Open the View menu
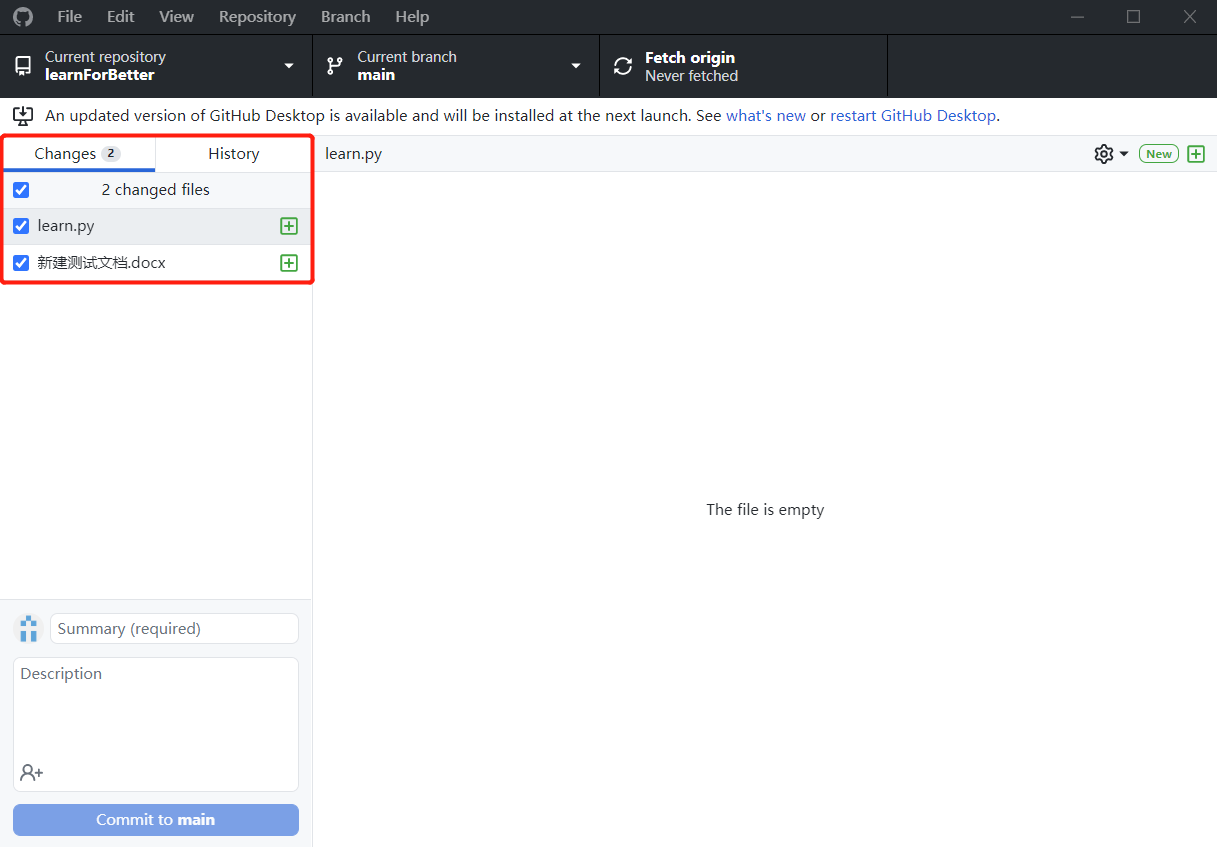The image size is (1217, 847). pyautogui.click(x=177, y=17)
